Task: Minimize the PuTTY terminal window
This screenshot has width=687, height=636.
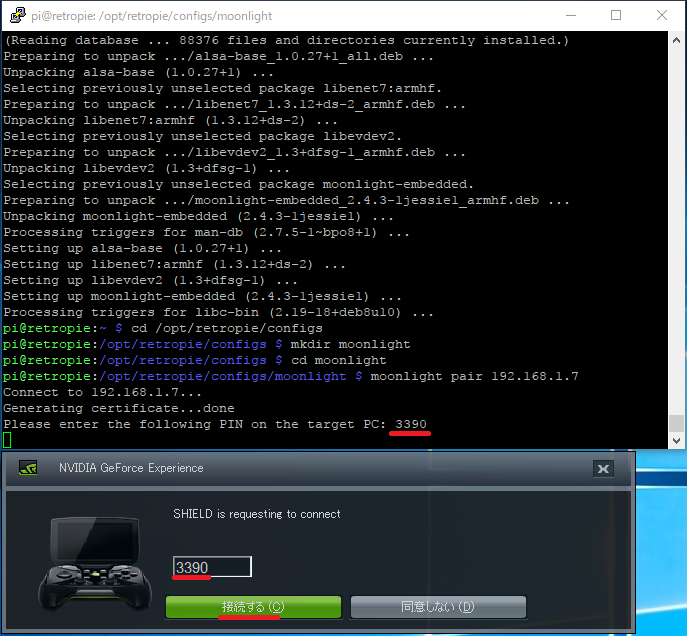Action: coord(571,15)
